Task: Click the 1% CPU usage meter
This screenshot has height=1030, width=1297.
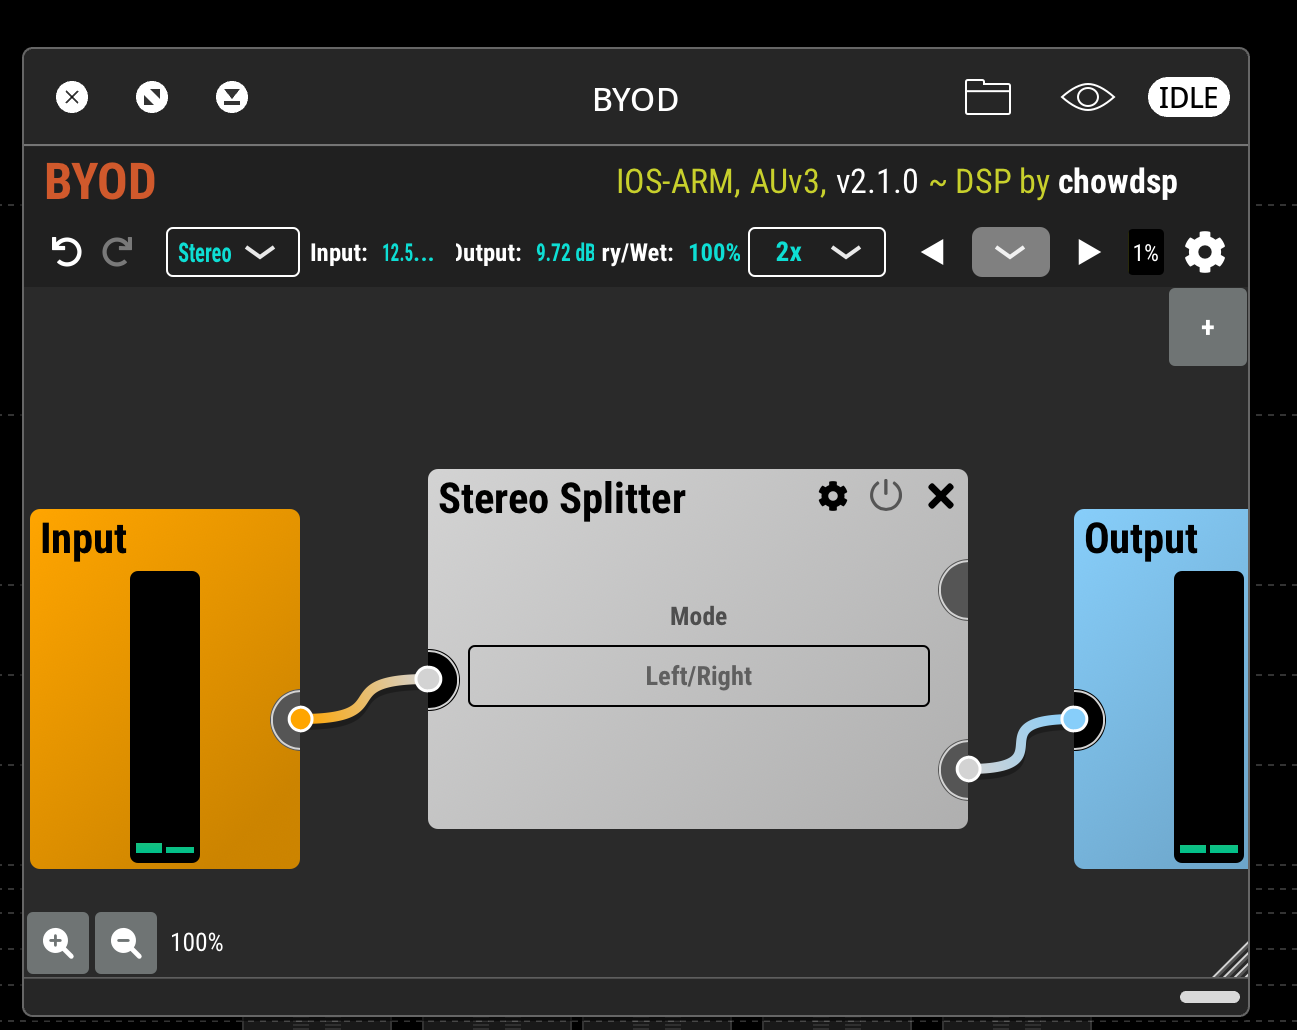Action: [1146, 253]
